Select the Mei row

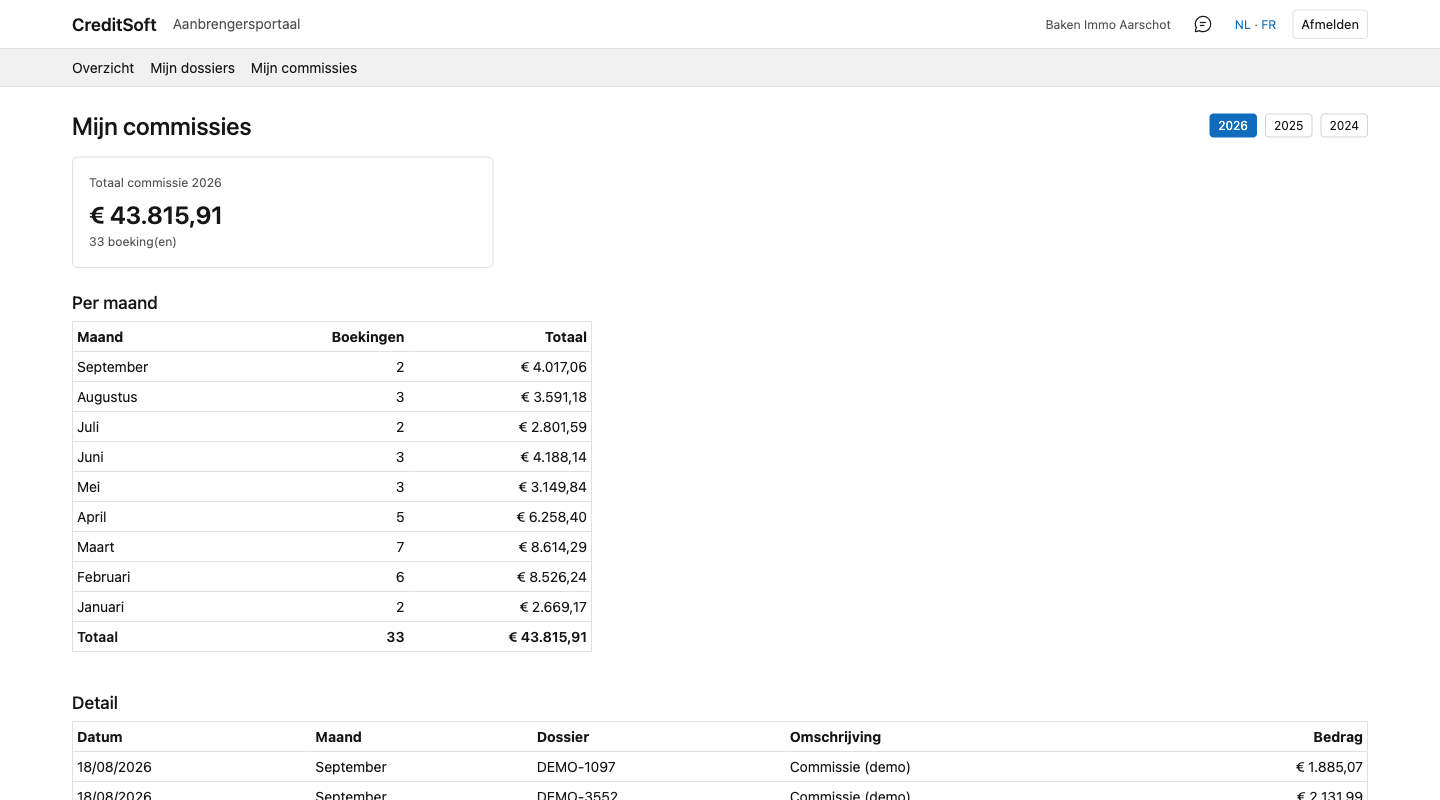pyautogui.click(x=332, y=487)
